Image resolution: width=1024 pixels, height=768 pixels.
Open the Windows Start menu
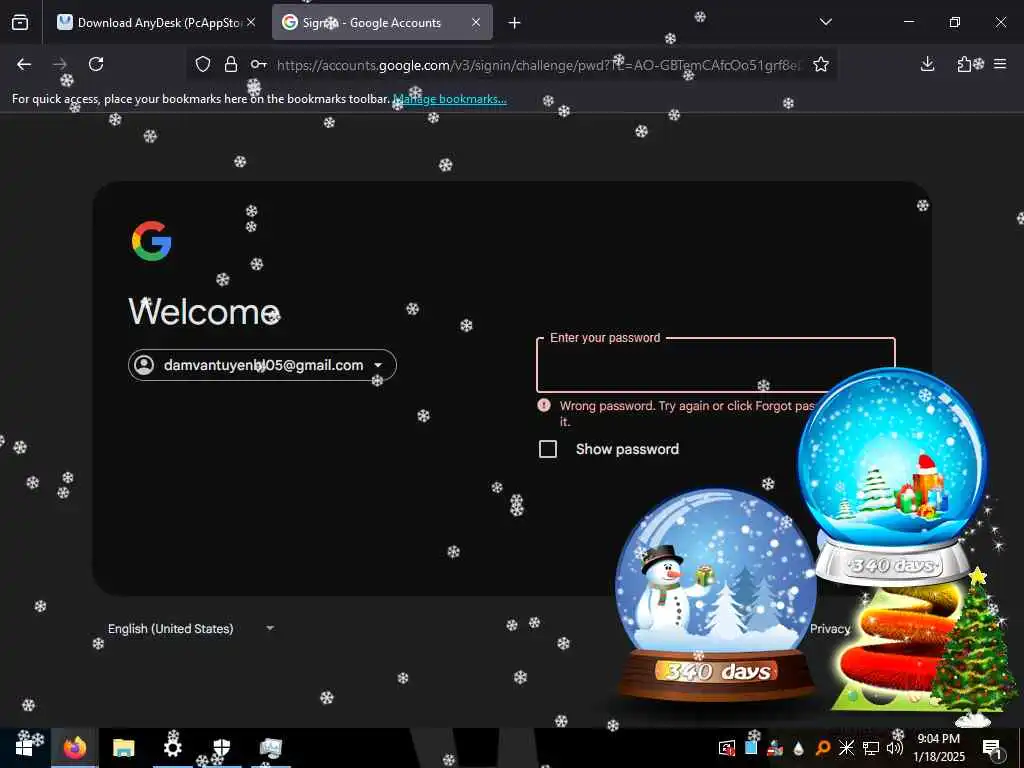(x=24, y=748)
